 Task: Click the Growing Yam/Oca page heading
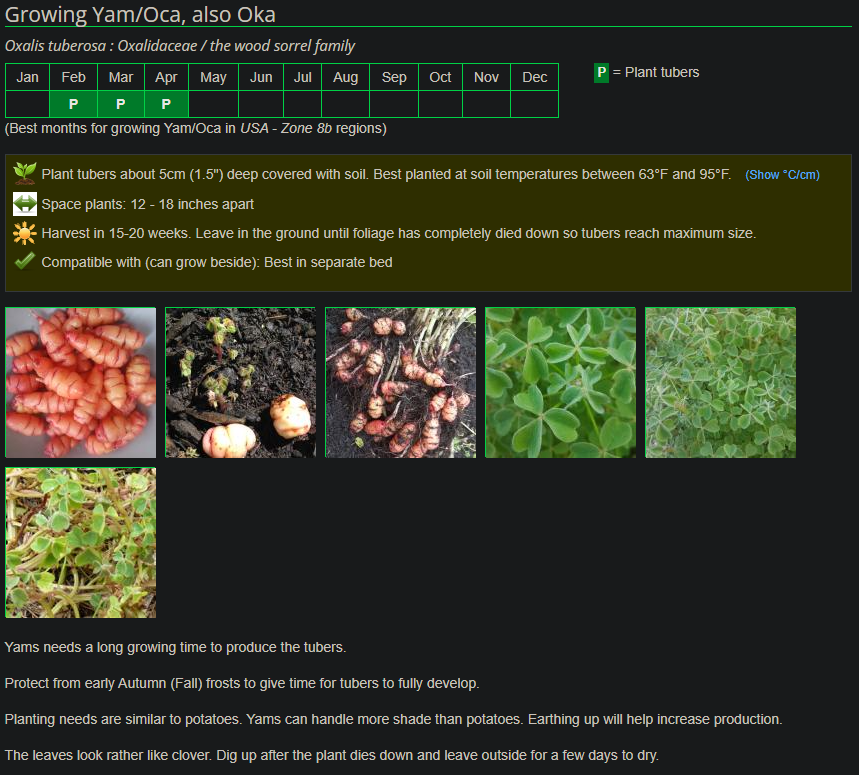pos(140,14)
